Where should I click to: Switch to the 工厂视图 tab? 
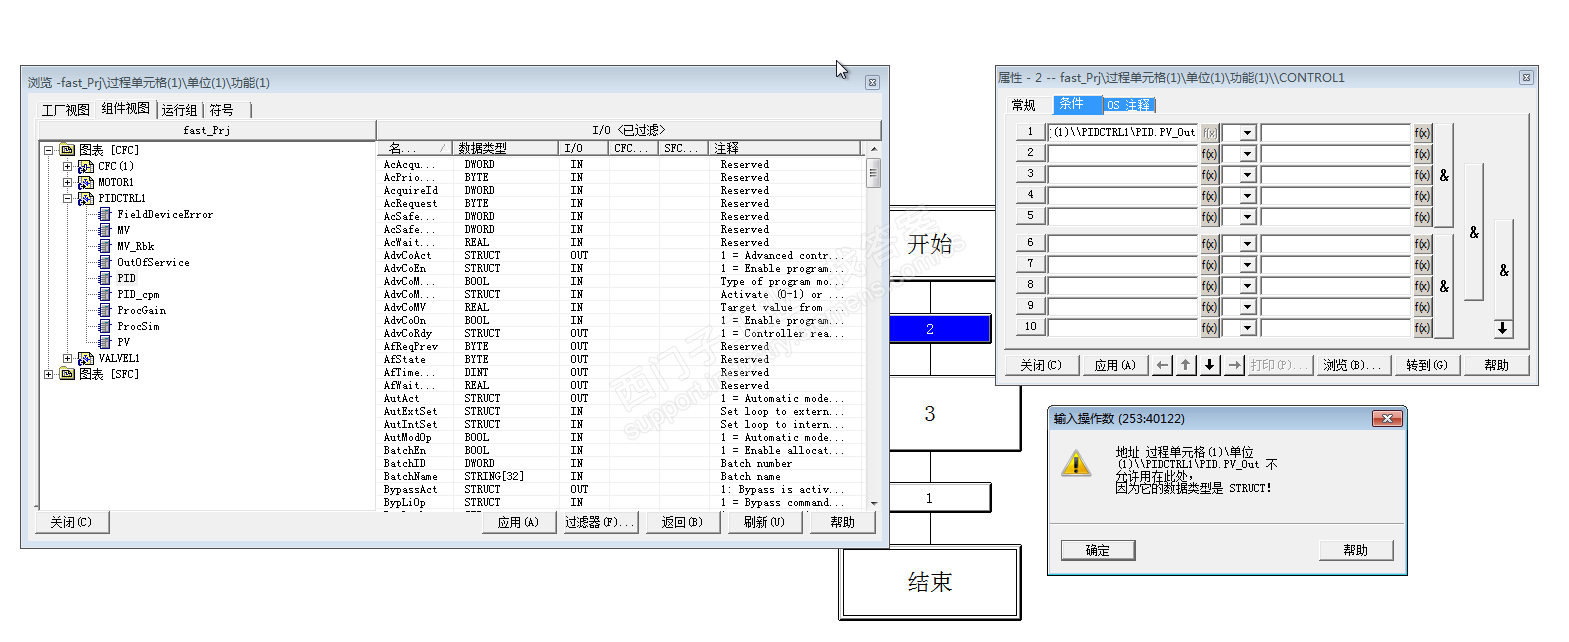[65, 110]
